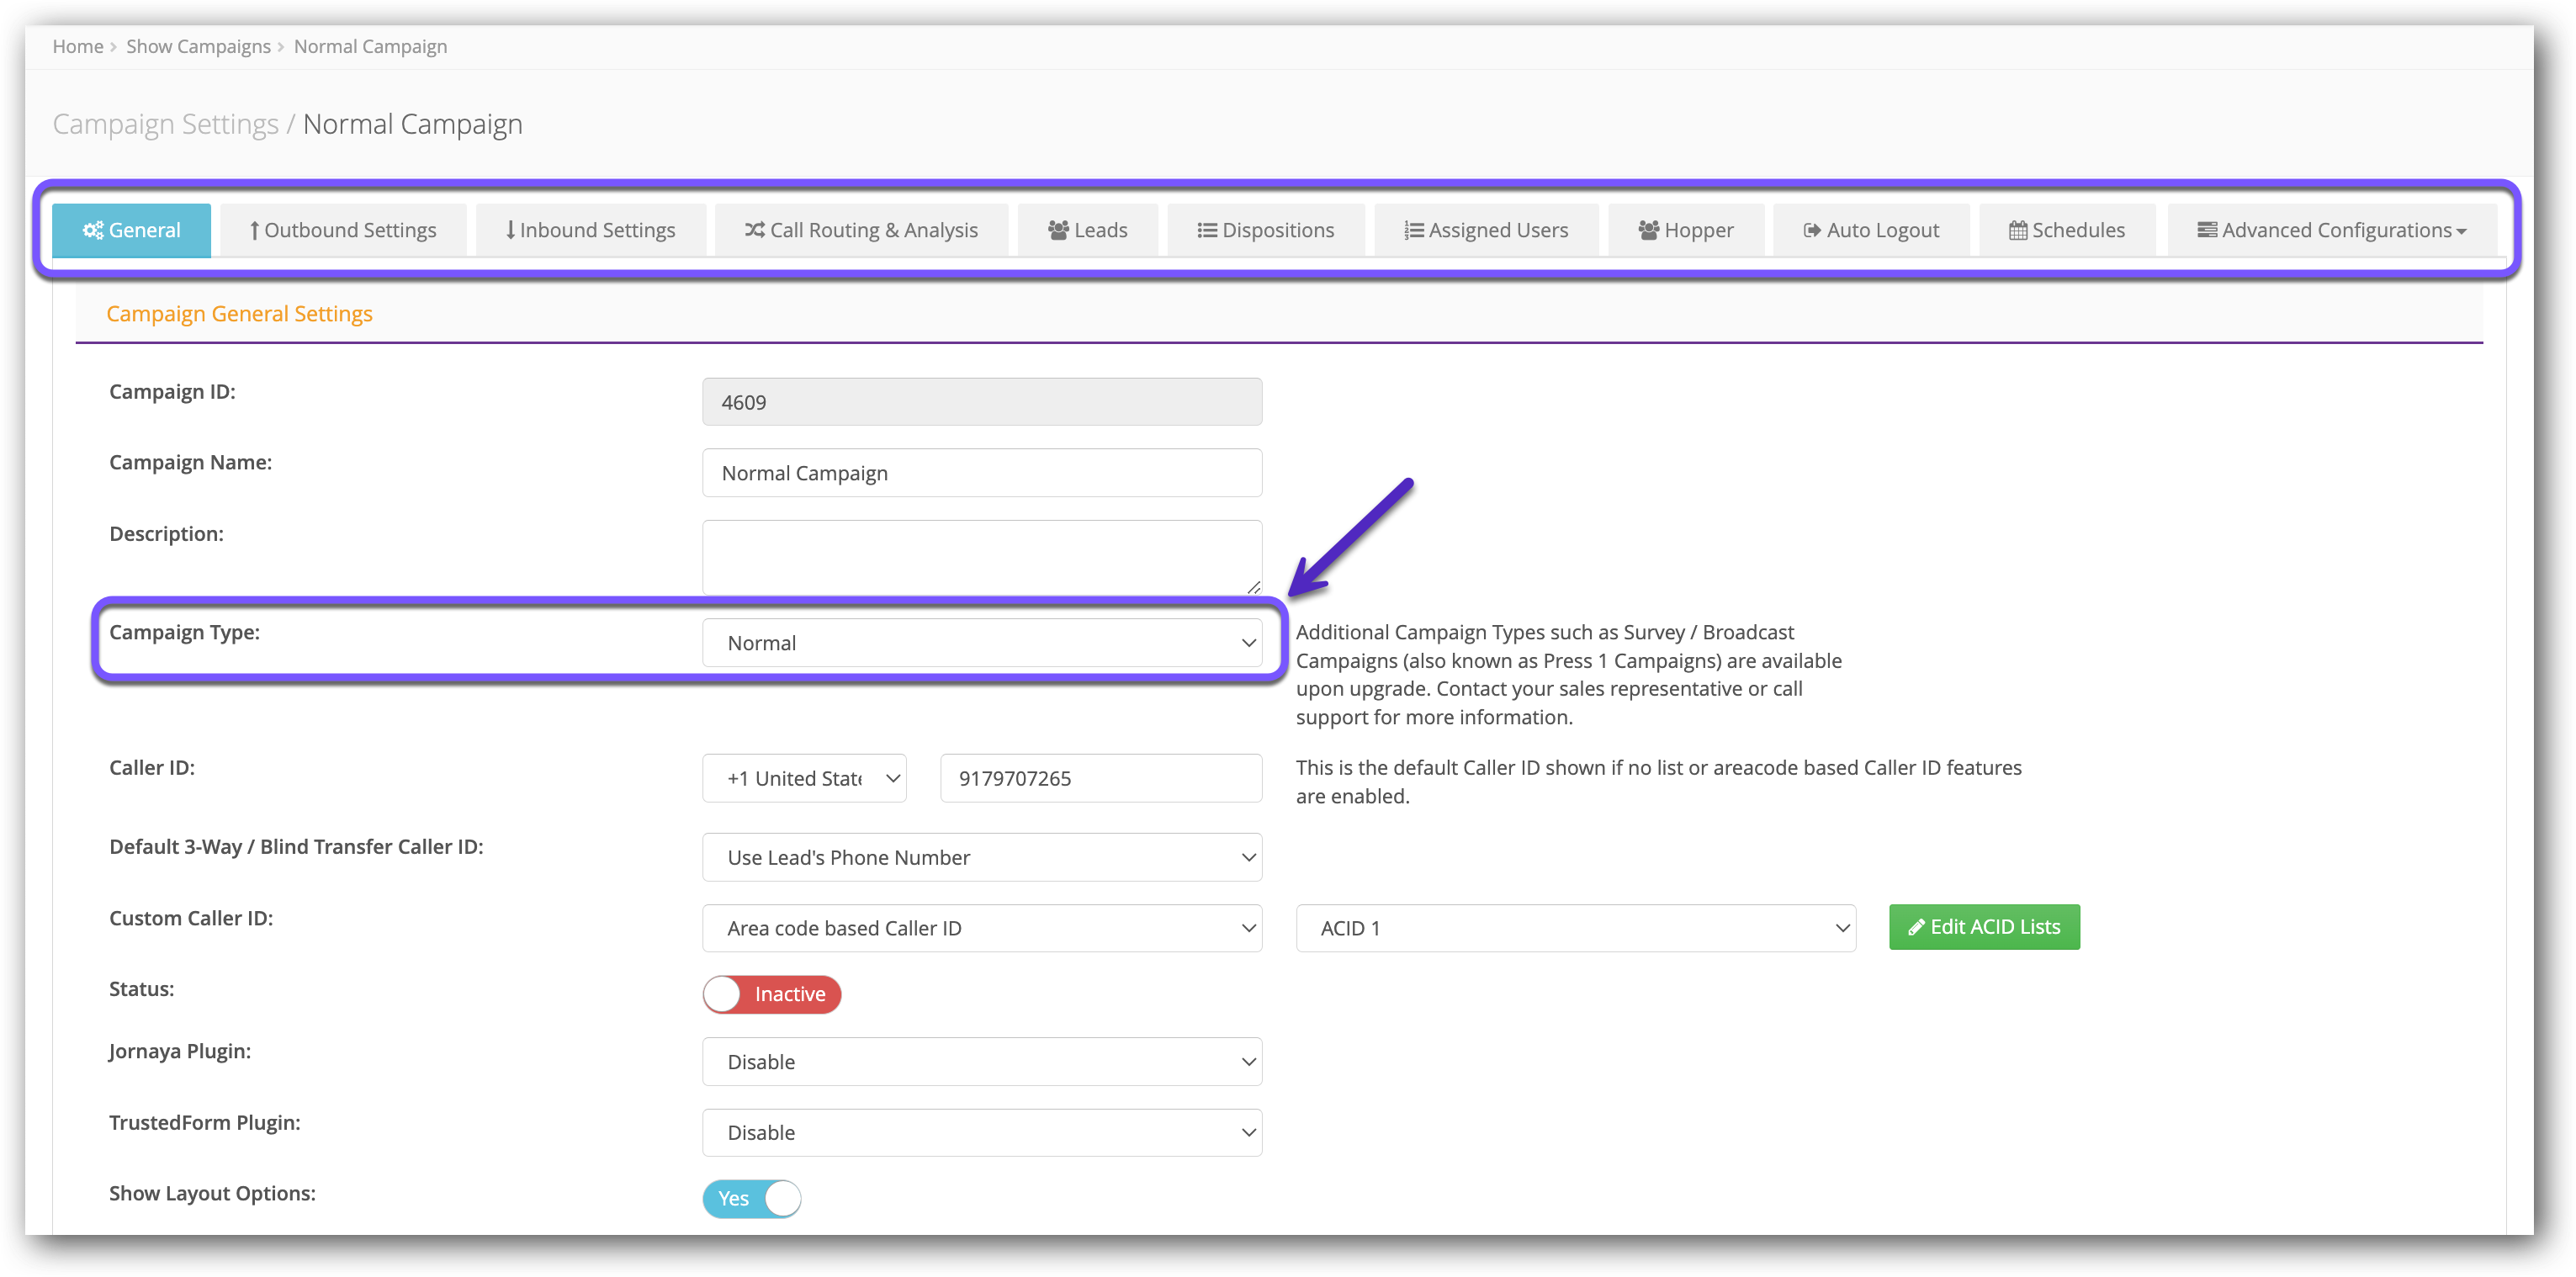Click the gears icon on General tab
The width and height of the screenshot is (2576, 1277).
pyautogui.click(x=92, y=230)
